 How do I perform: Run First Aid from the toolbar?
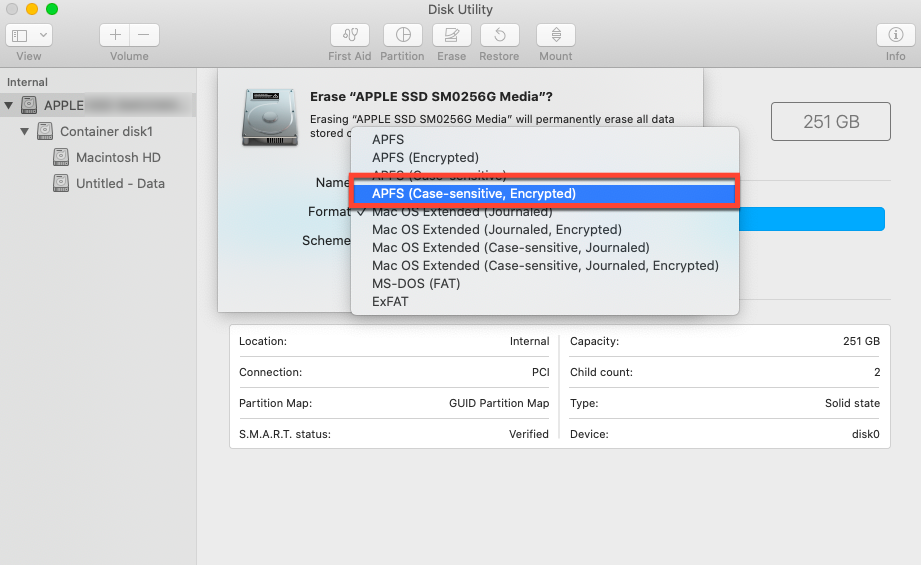pyautogui.click(x=349, y=35)
